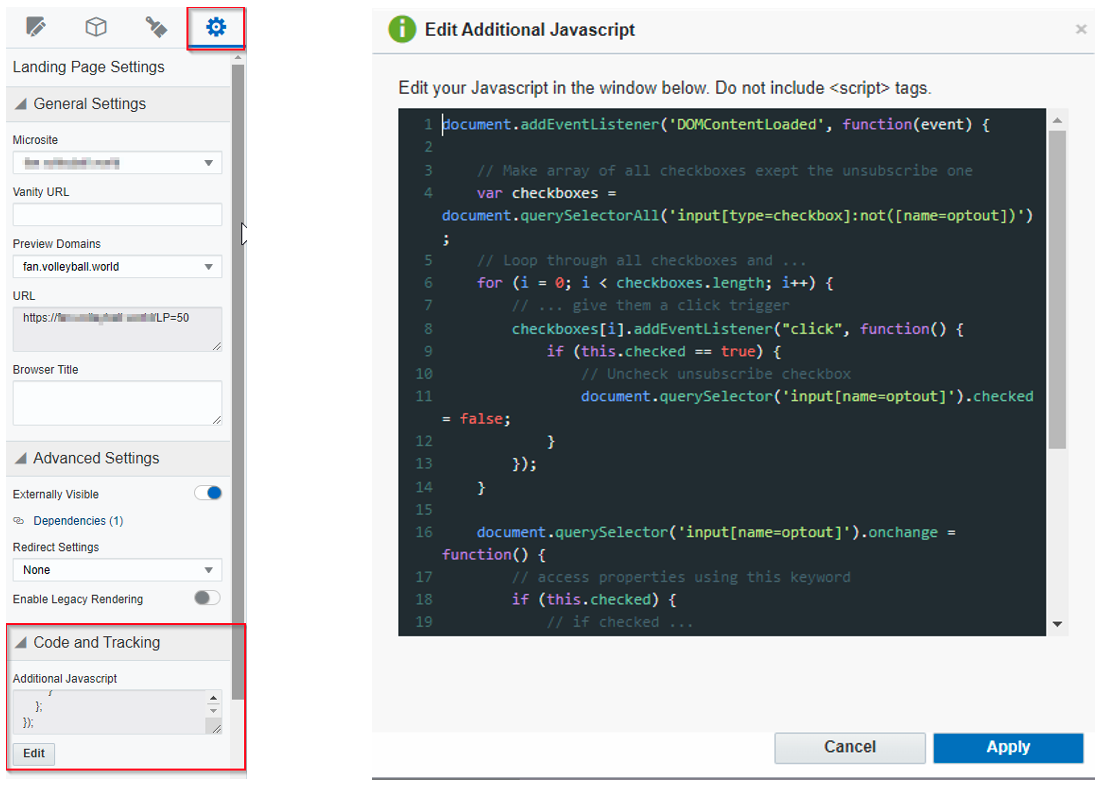Image resolution: width=1102 pixels, height=785 pixels.
Task: Open the Preview Domains dropdown
Action: [117, 267]
